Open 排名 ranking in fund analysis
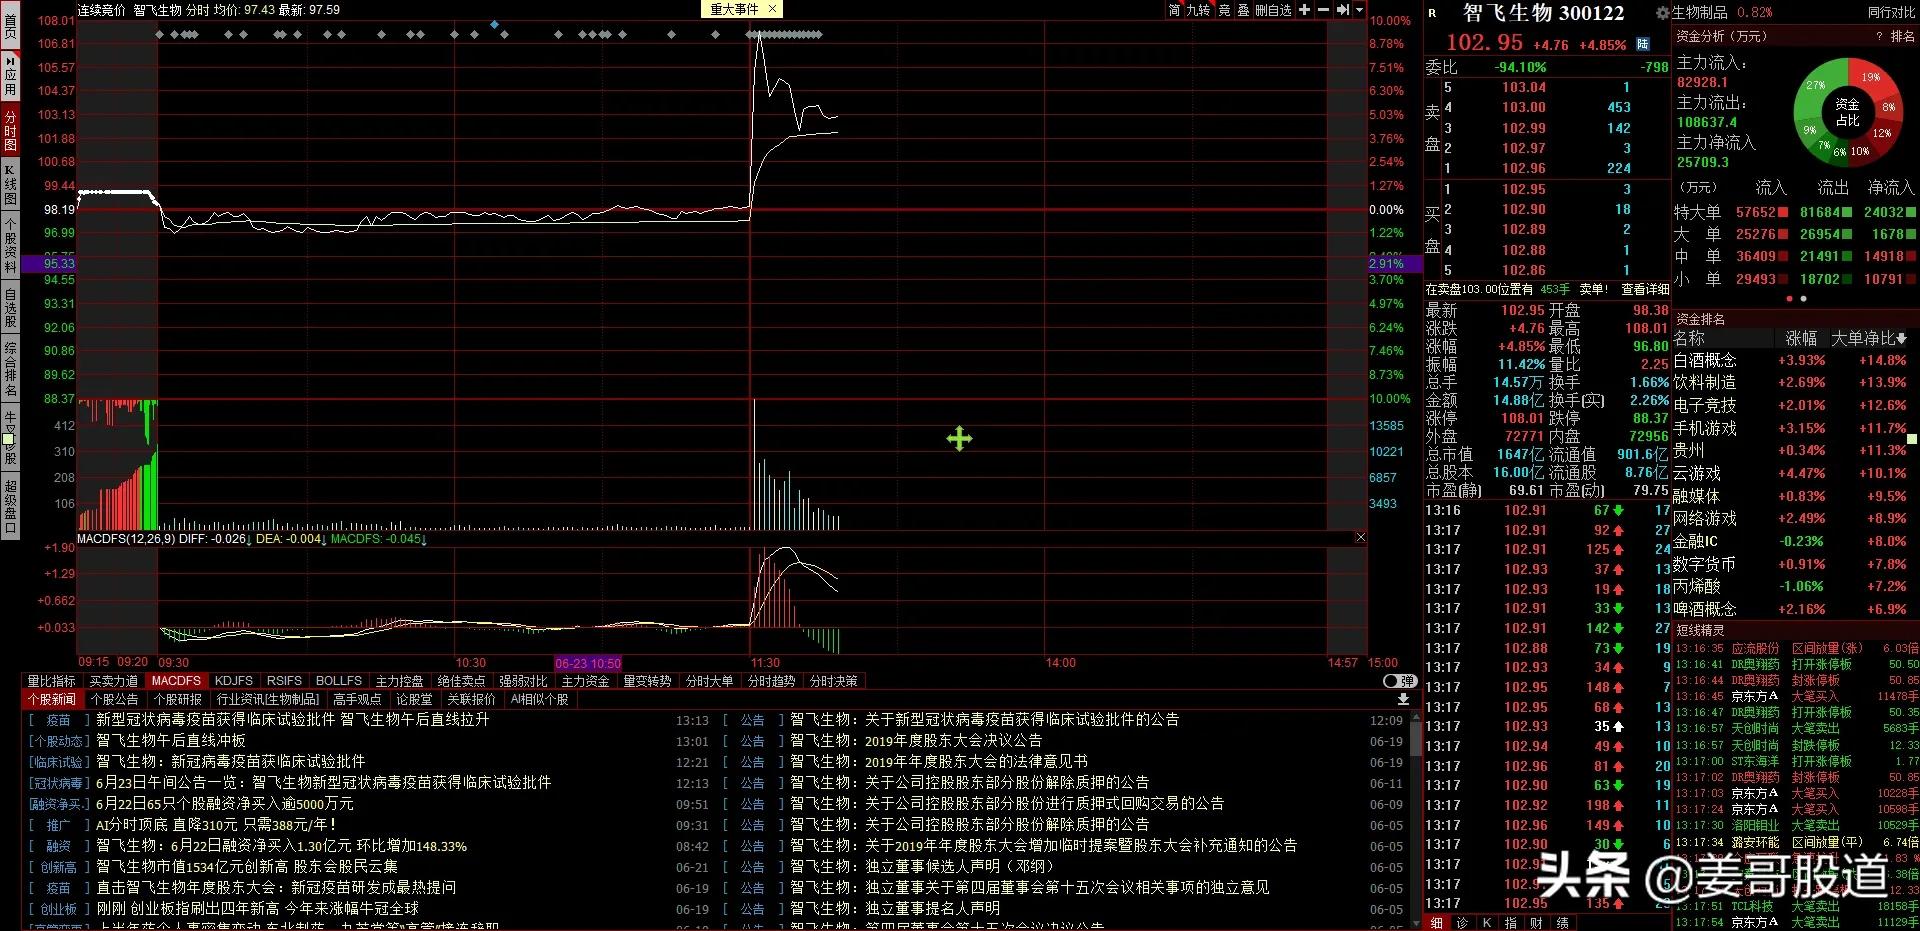Viewport: 1920px width, 931px height. (1902, 36)
